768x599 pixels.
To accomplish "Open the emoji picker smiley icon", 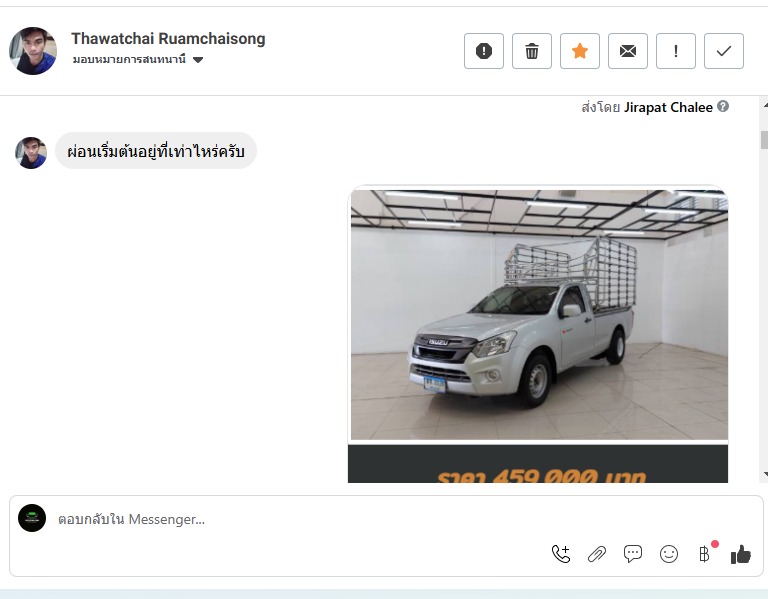I will tap(669, 554).
